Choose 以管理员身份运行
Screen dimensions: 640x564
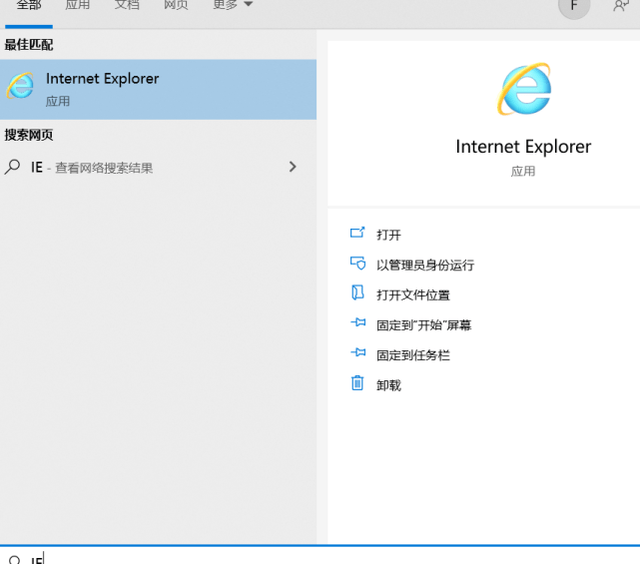click(425, 265)
